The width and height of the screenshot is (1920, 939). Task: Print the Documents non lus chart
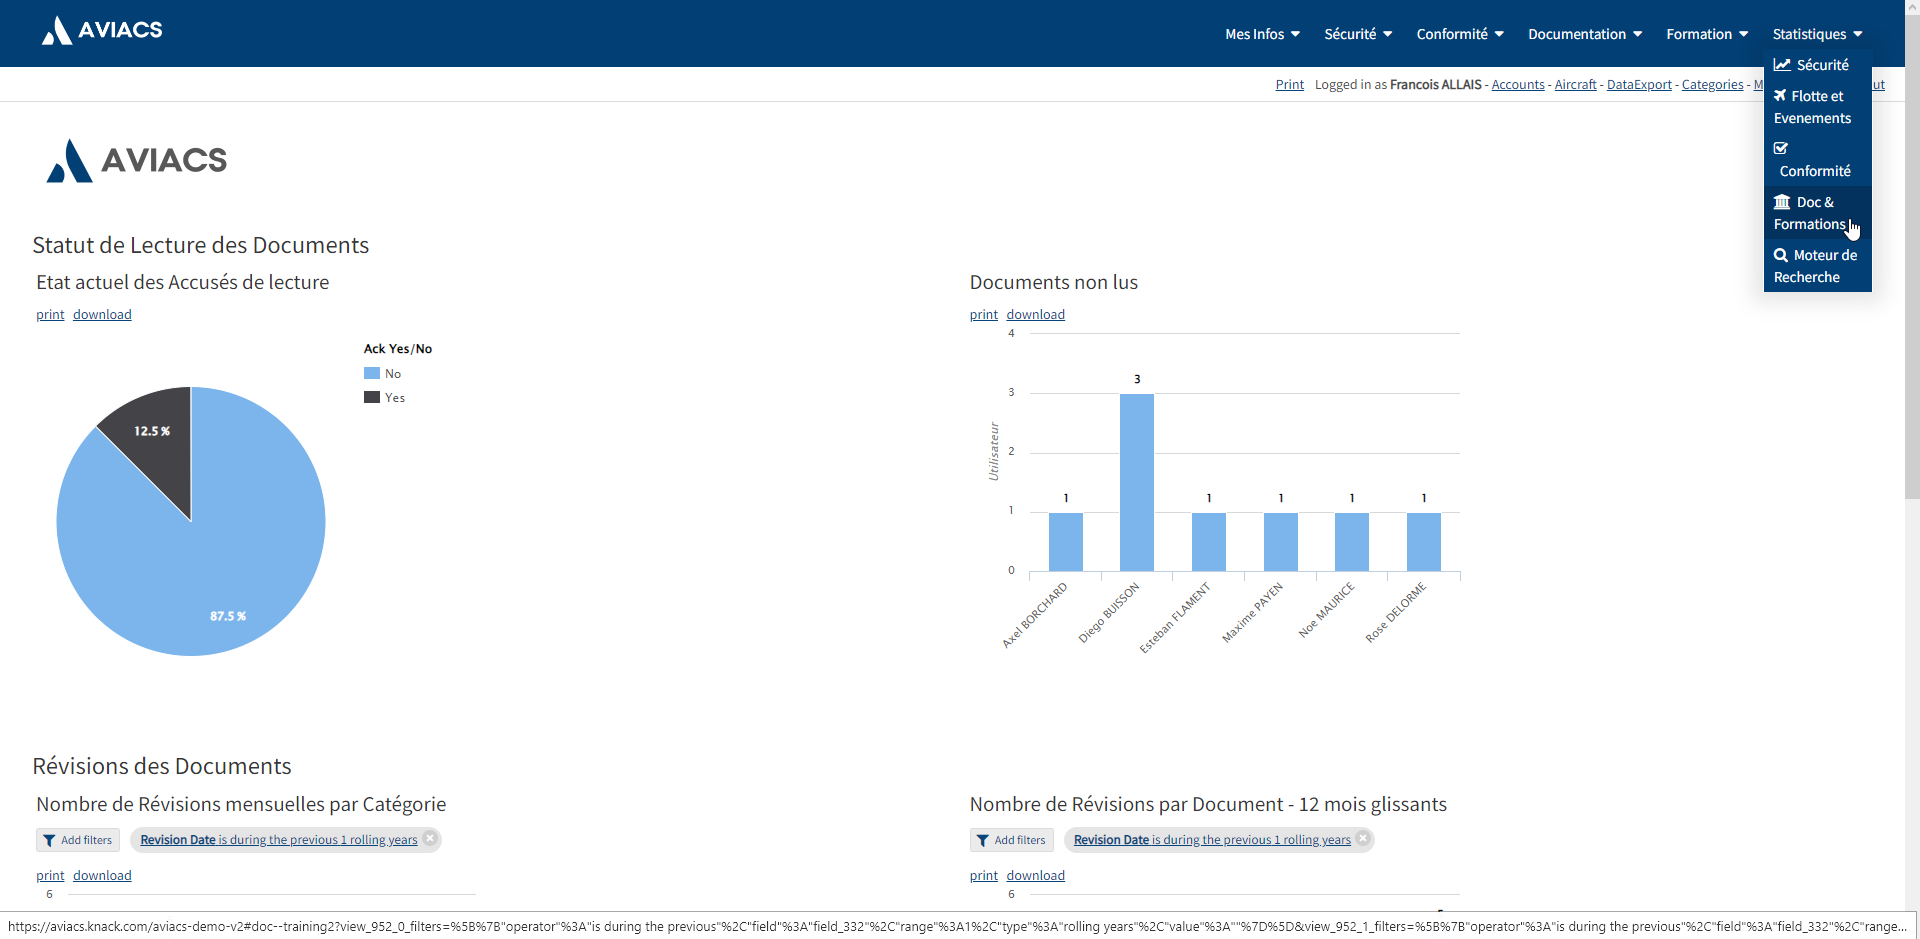coord(983,315)
